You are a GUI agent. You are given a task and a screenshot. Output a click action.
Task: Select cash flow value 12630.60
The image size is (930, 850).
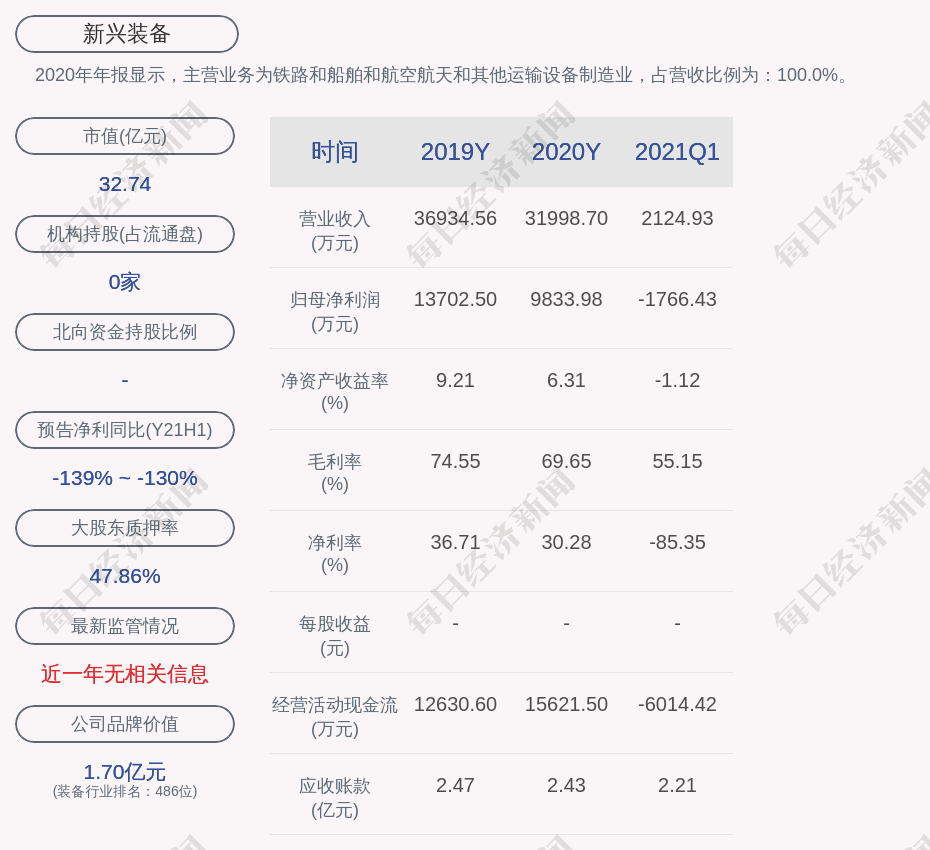[455, 704]
